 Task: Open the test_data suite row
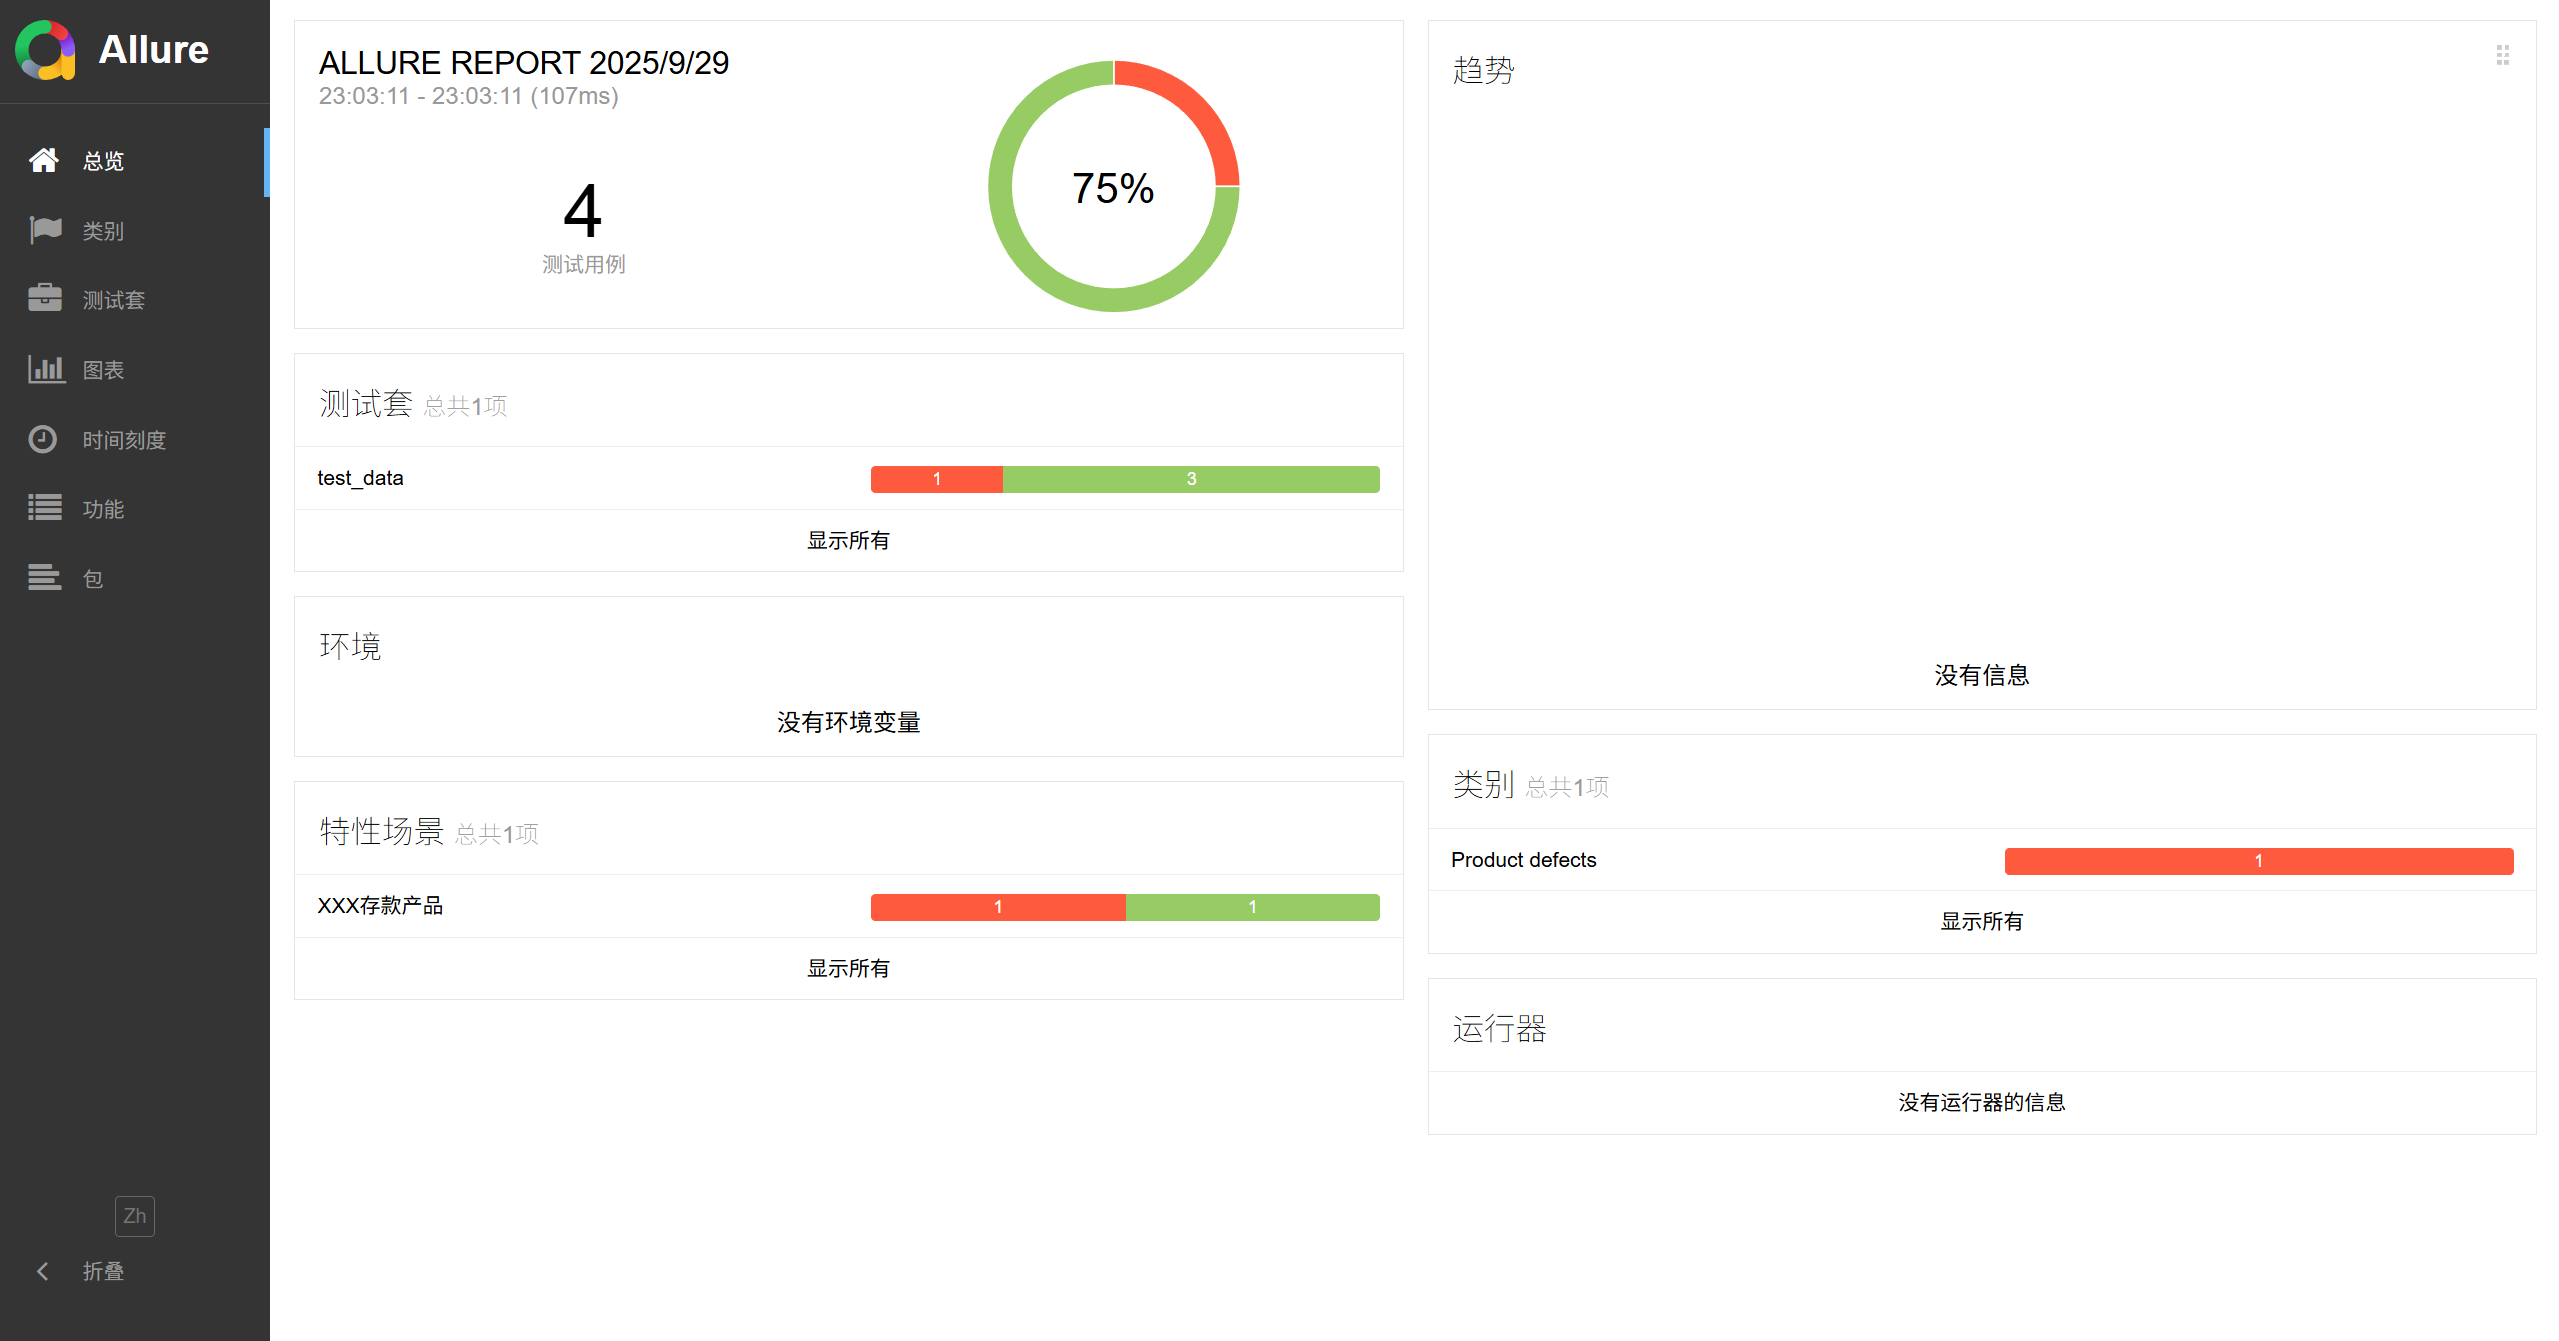pyautogui.click(x=361, y=478)
